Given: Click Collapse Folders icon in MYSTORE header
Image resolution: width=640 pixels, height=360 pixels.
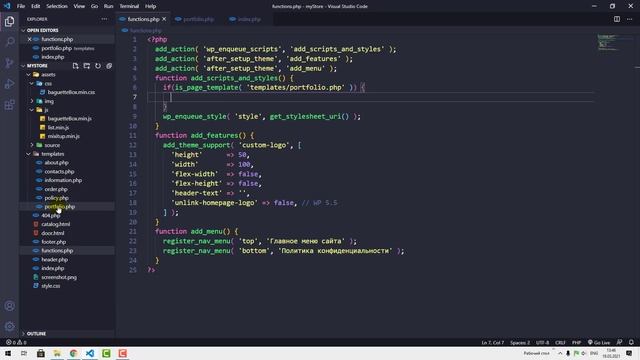Looking at the screenshot, I should [109, 66].
